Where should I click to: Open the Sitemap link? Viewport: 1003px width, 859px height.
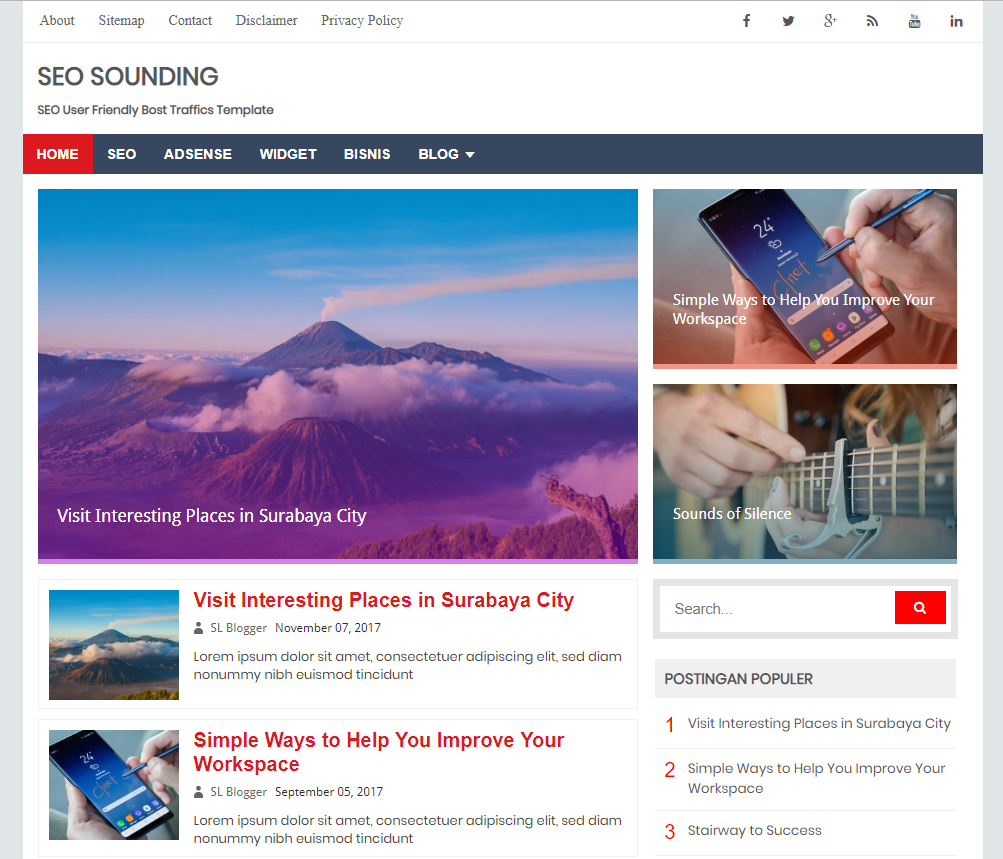(x=122, y=20)
